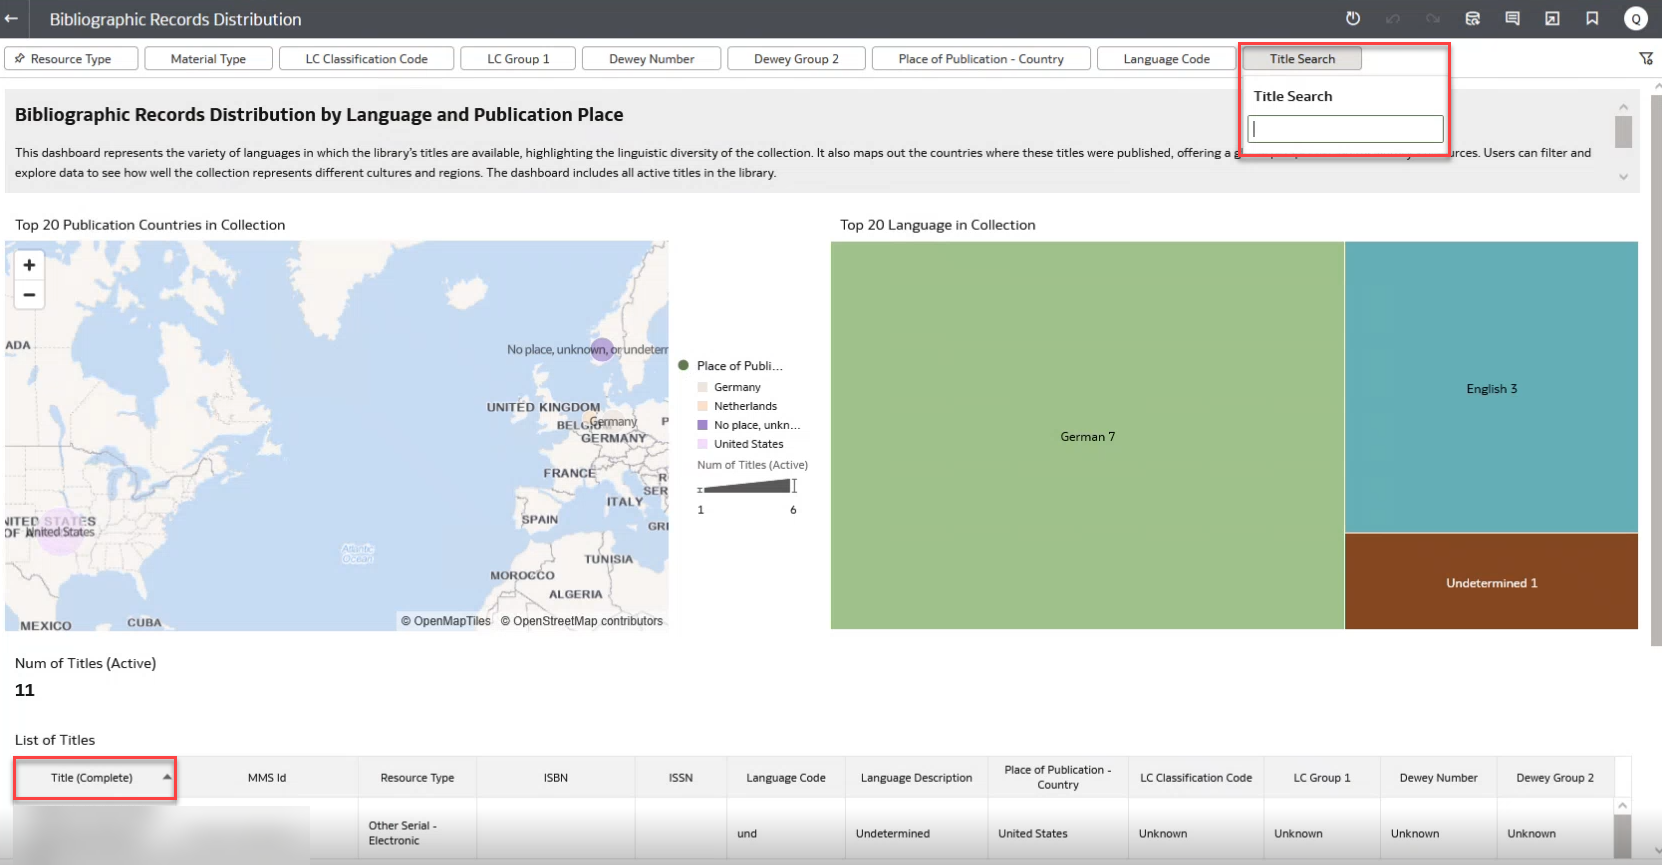
Task: Collapse description text with up chevron
Action: coord(1623,106)
